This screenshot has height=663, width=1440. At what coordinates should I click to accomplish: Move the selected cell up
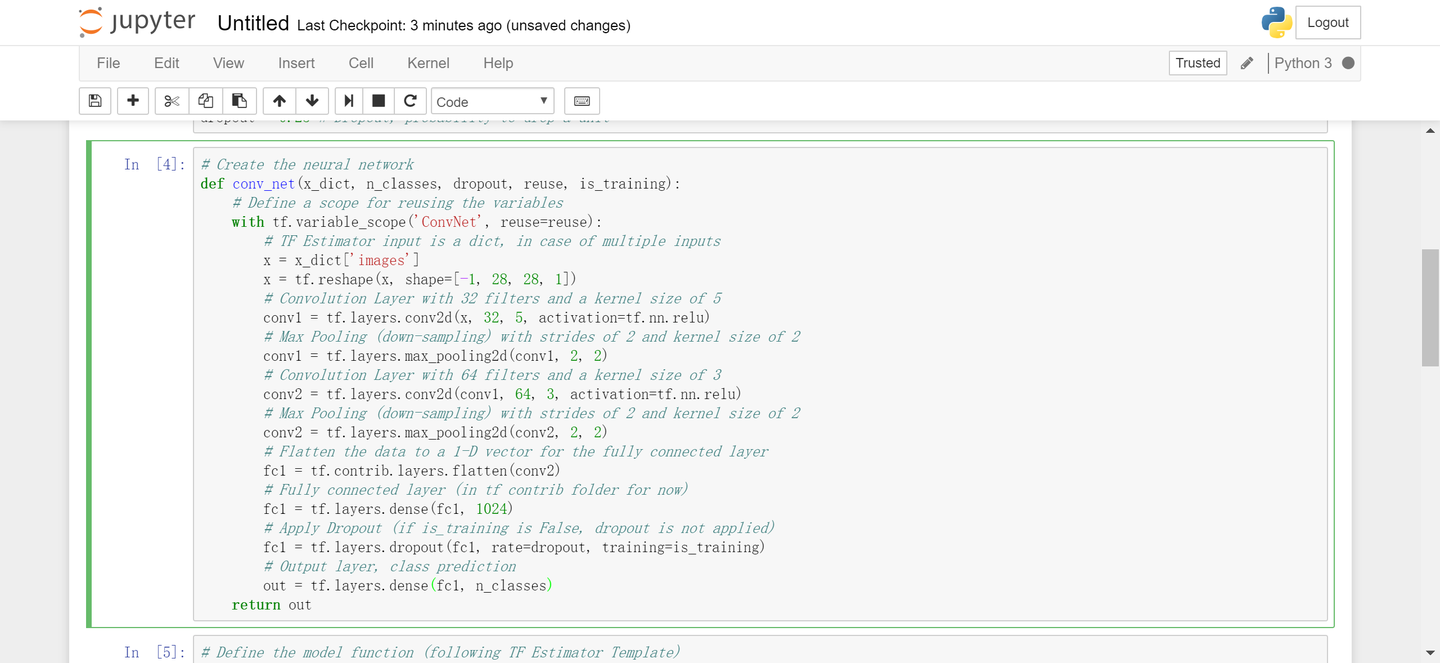[x=279, y=101]
